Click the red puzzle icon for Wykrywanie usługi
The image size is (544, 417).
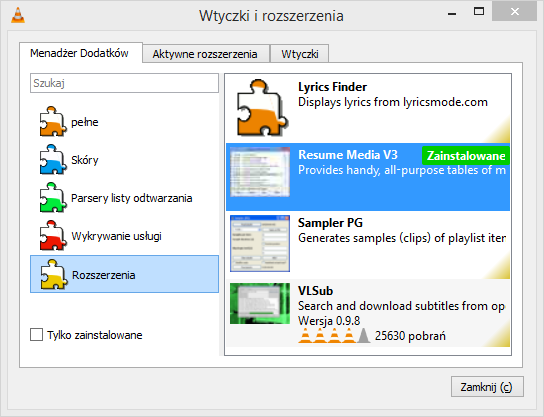(x=53, y=236)
